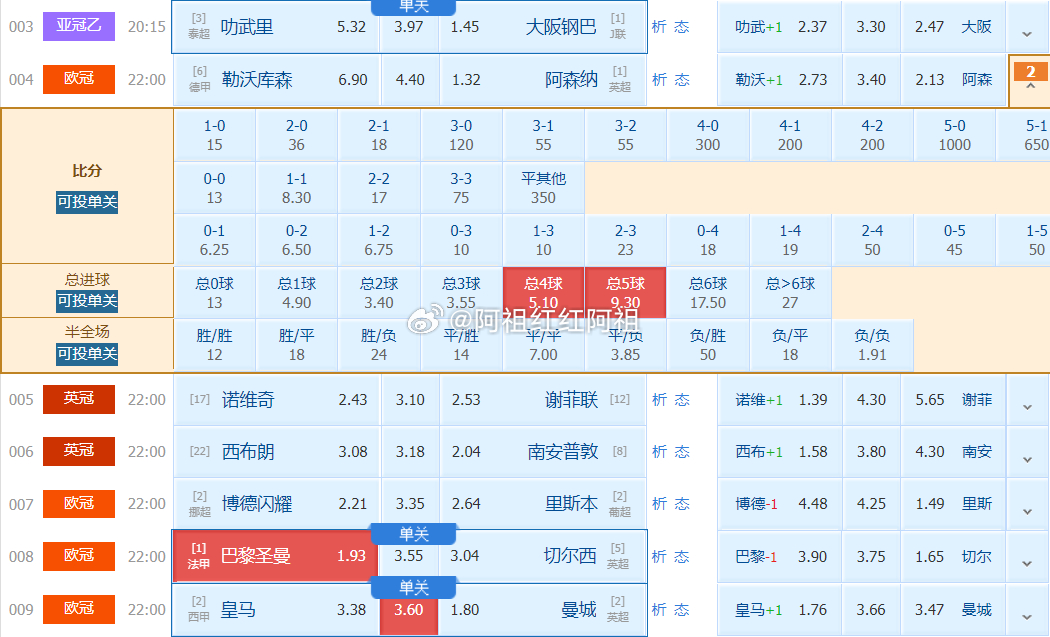Click the 态 icon for the 里斯本 match
Screen dimensions: 1050x637
[x=683, y=503]
